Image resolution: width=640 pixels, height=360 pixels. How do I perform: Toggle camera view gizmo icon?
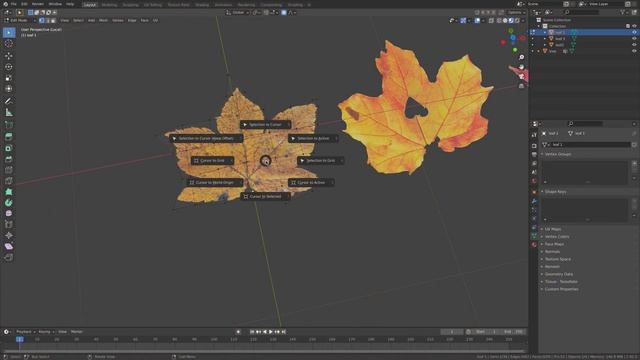[521, 76]
